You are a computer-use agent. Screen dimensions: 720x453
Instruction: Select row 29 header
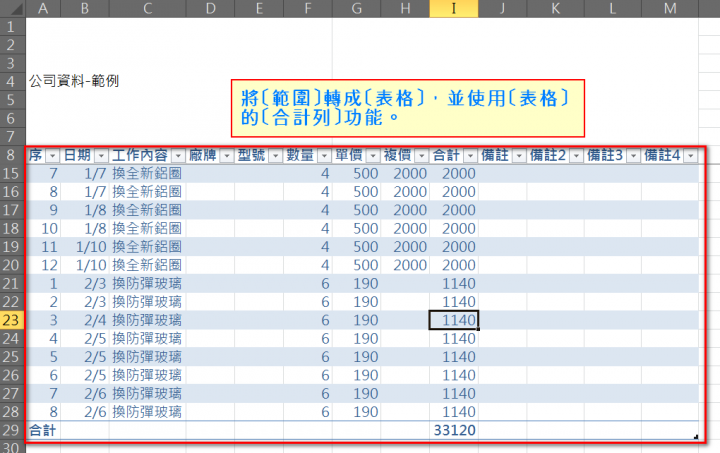[x=12, y=431]
